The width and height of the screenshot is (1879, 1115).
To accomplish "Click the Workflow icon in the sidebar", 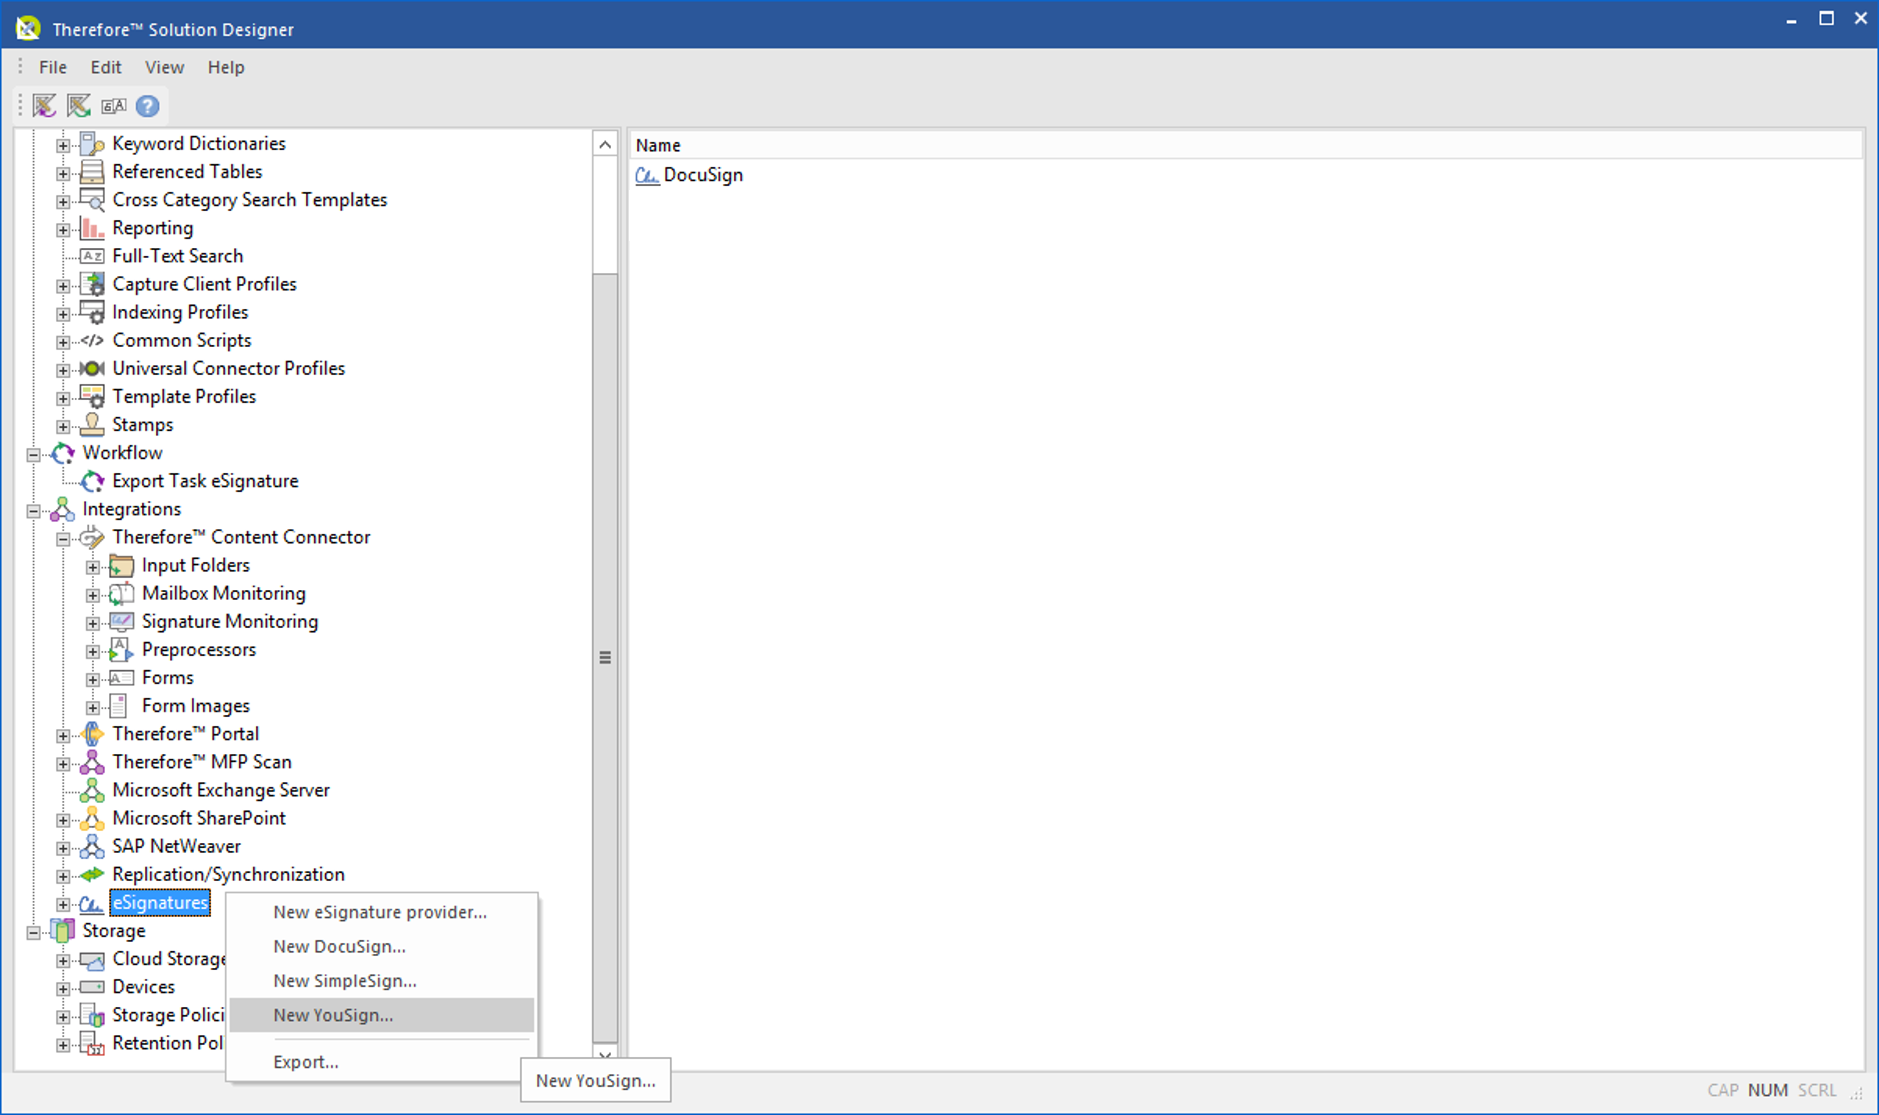I will (x=61, y=453).
